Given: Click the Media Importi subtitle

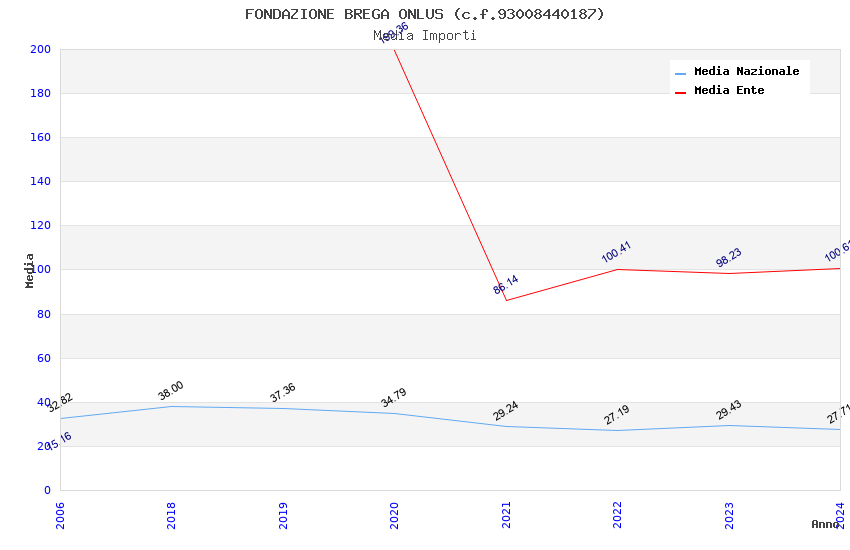Looking at the screenshot, I should click(424, 35).
